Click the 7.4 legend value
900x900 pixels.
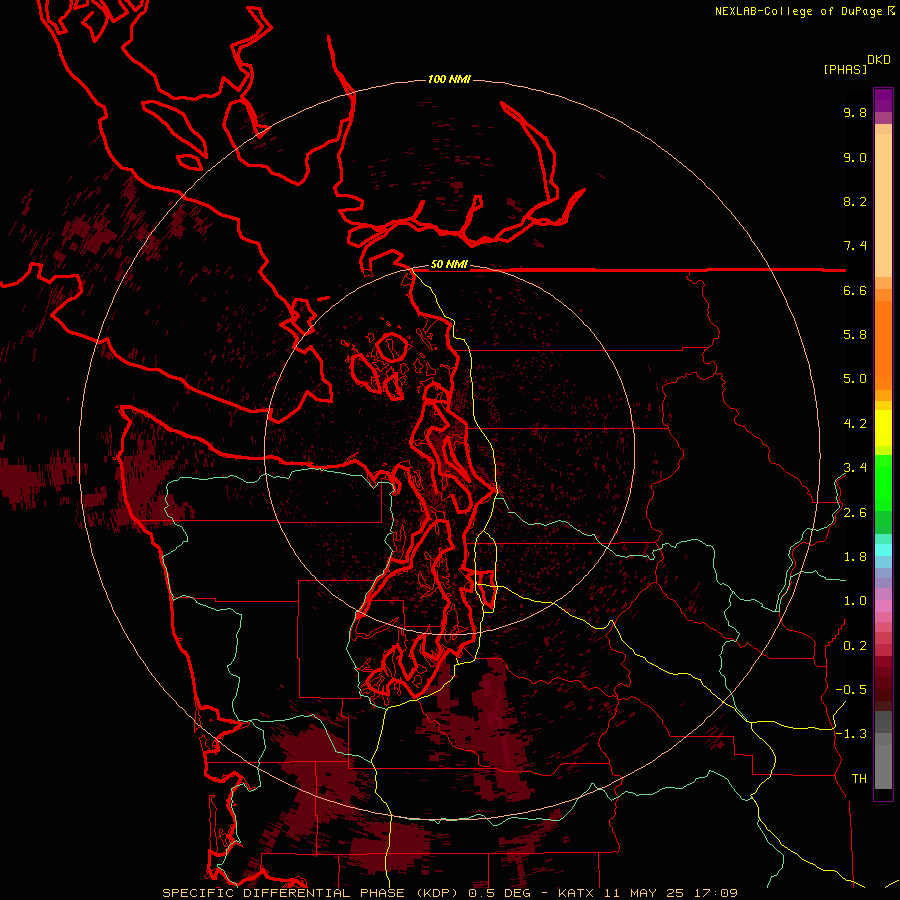(855, 246)
